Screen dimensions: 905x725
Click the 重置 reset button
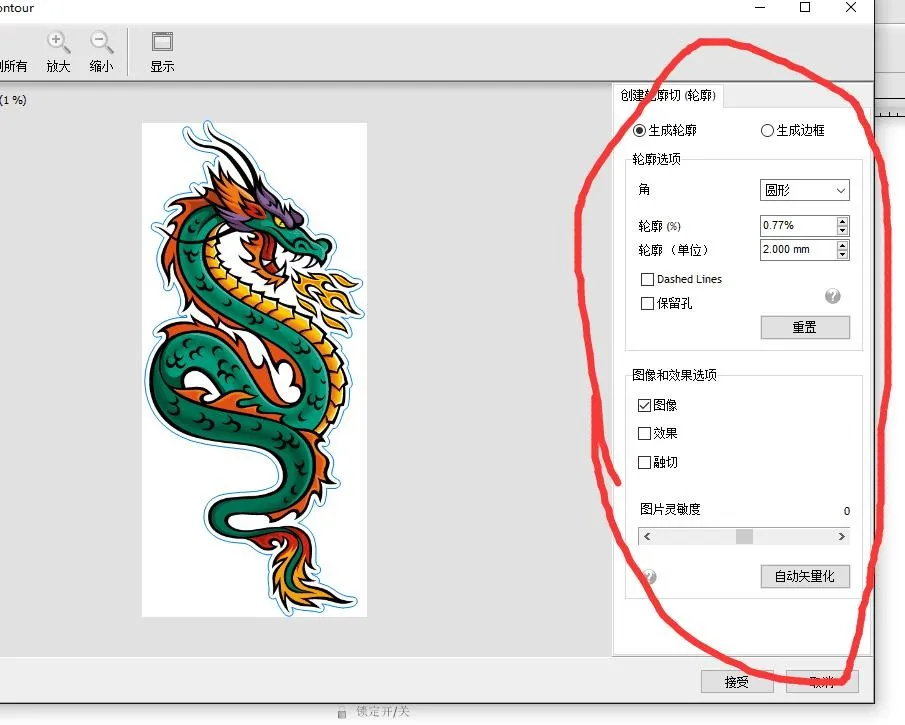tap(805, 327)
